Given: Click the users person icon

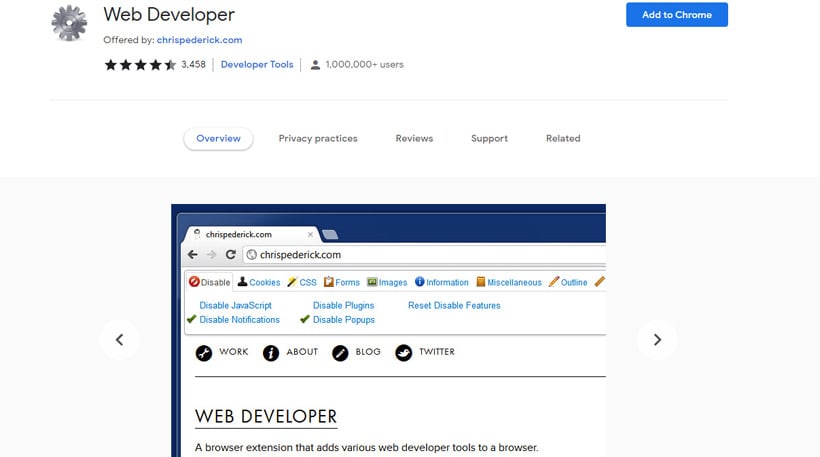Looking at the screenshot, I should pyautogui.click(x=315, y=65).
